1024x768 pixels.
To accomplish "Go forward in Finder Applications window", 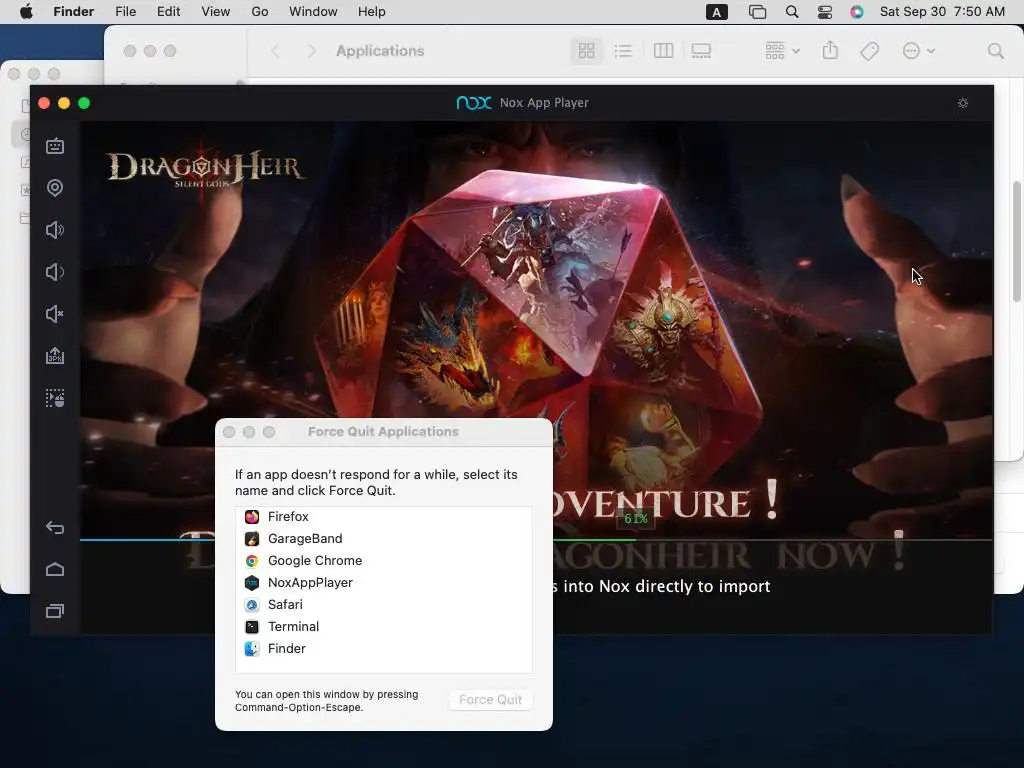I will [x=312, y=51].
